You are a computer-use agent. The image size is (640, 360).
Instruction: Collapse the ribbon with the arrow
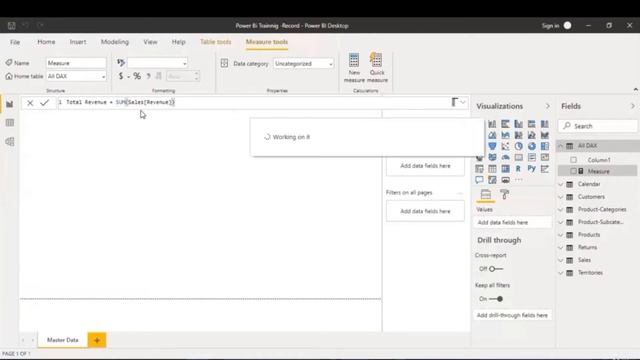[x=636, y=89]
